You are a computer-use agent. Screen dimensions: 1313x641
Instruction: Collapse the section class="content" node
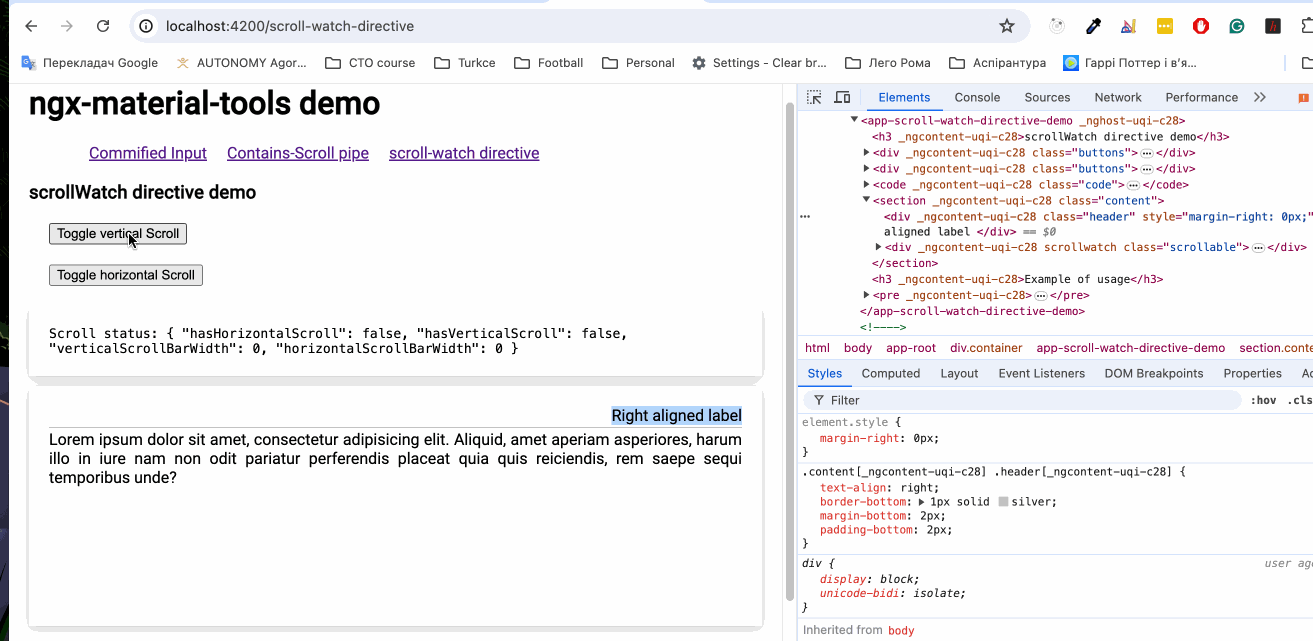coord(866,200)
